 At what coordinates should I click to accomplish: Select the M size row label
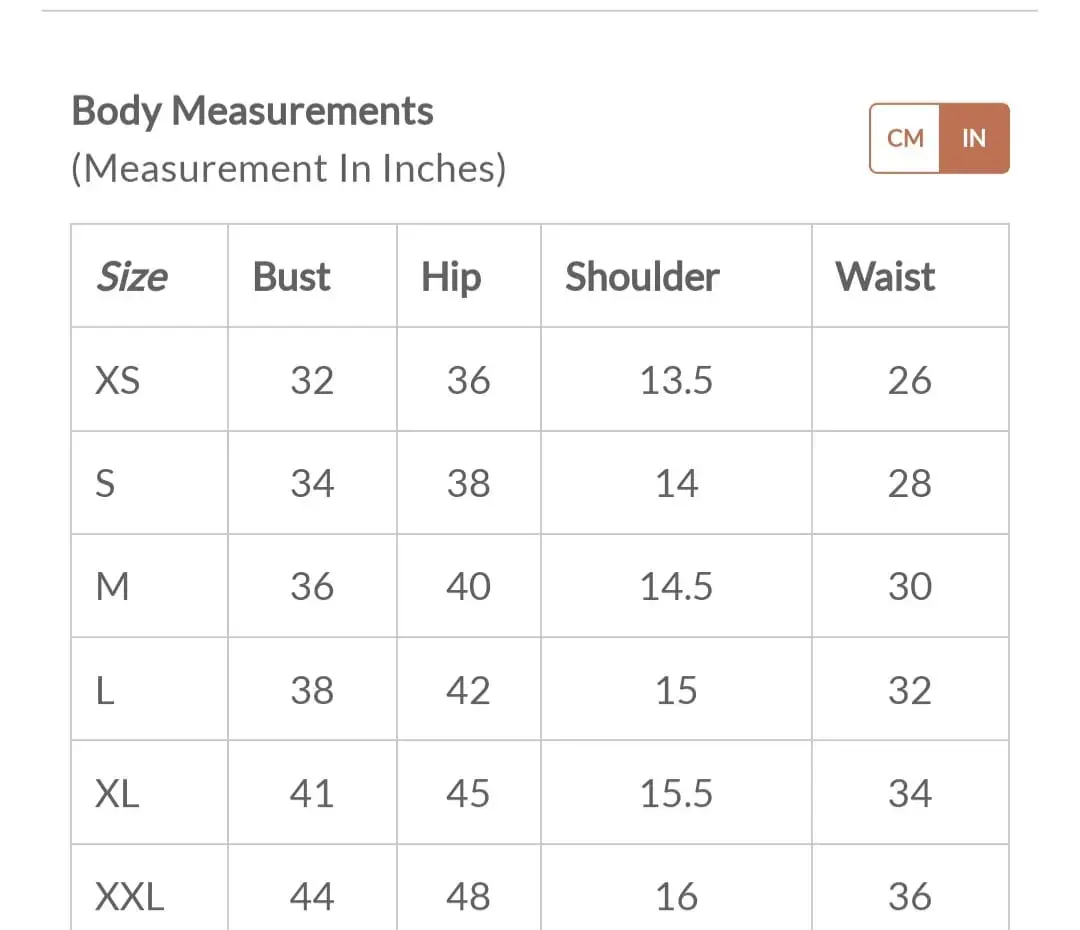[x=112, y=587]
